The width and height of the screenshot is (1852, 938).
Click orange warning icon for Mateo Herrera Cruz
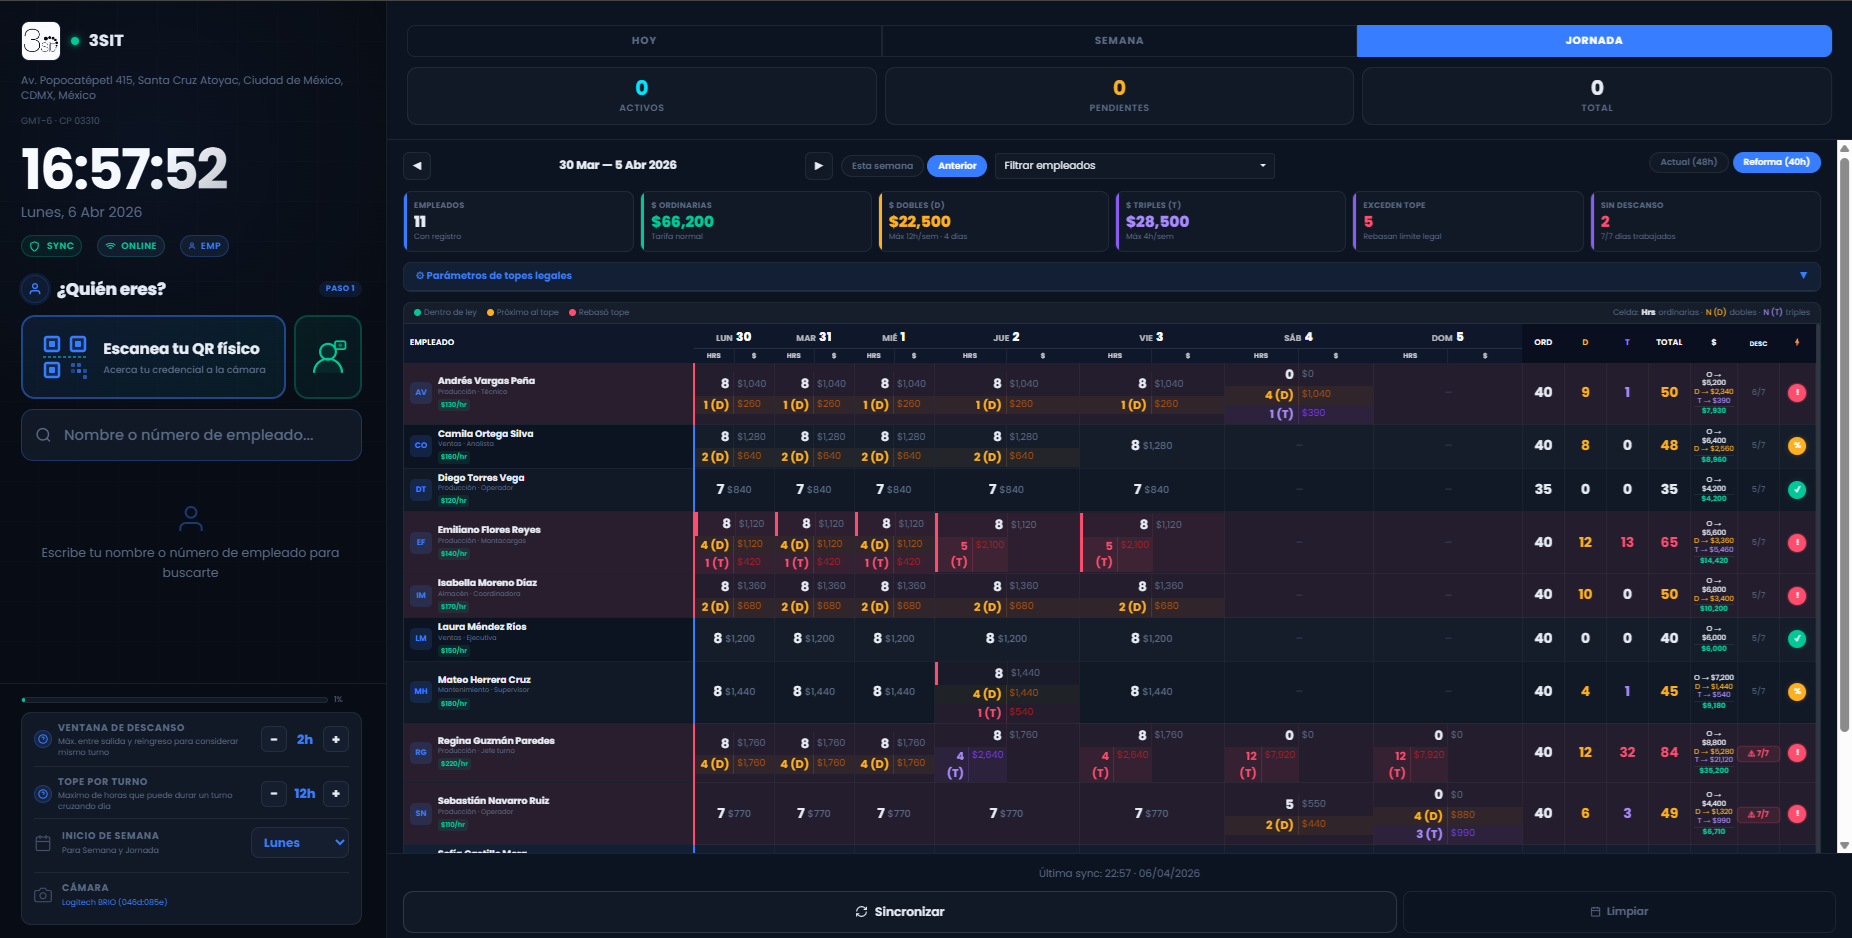1797,692
